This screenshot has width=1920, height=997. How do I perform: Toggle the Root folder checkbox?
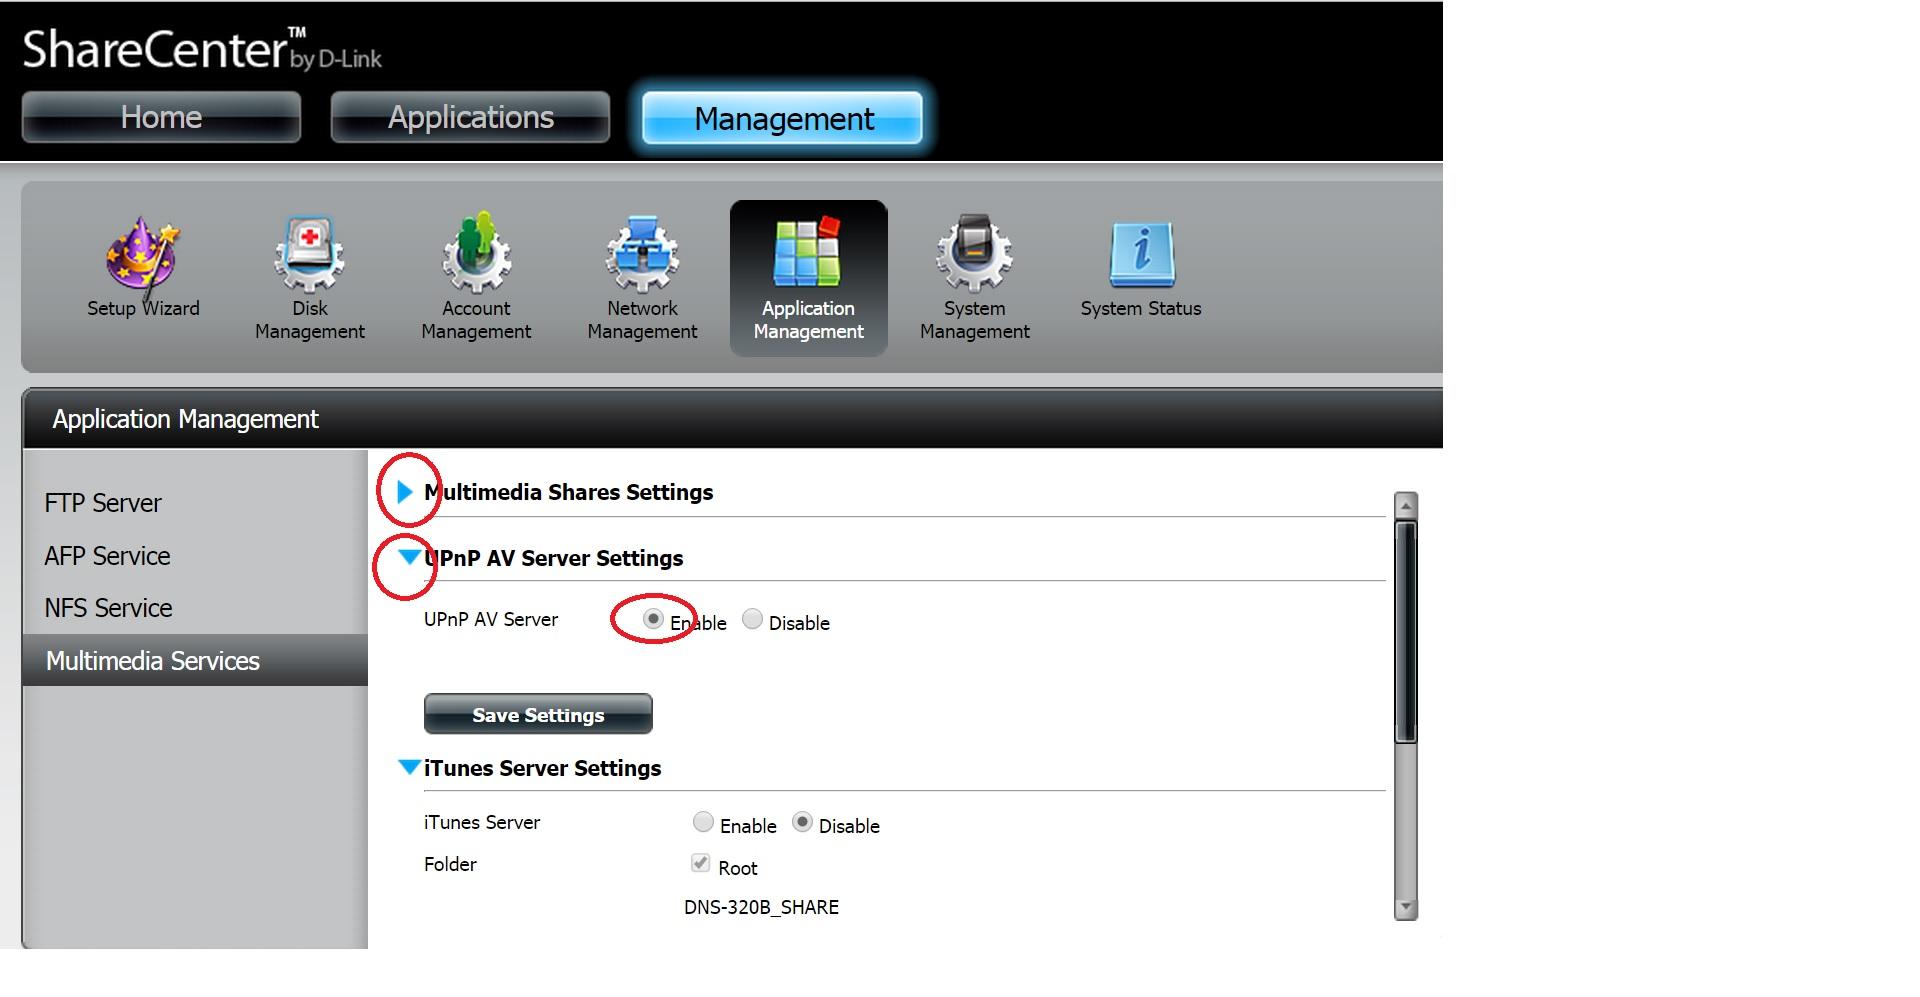(x=700, y=863)
